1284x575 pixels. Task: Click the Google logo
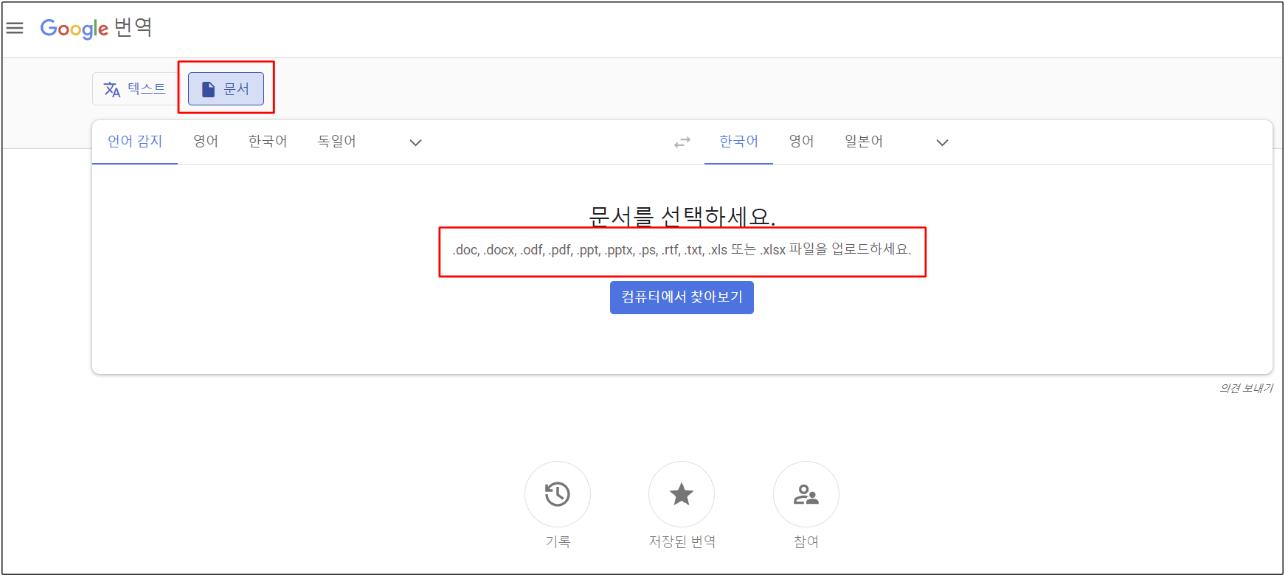pyautogui.click(x=74, y=28)
